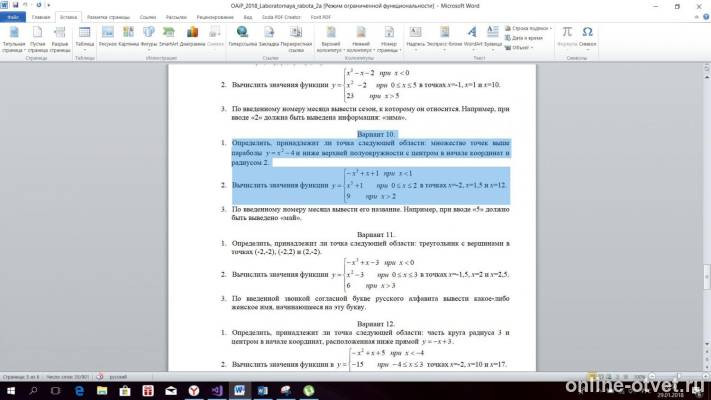The height and width of the screenshot is (400, 711).
Task: Add a Буквица drop cap
Action: [x=492, y=37]
